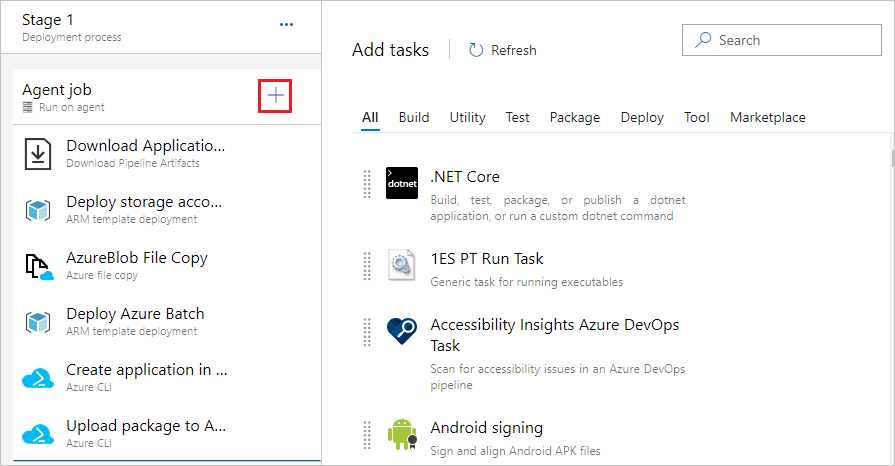Click the task list vertical scrollbar
The width and height of the screenshot is (895, 466).
tap(892, 158)
